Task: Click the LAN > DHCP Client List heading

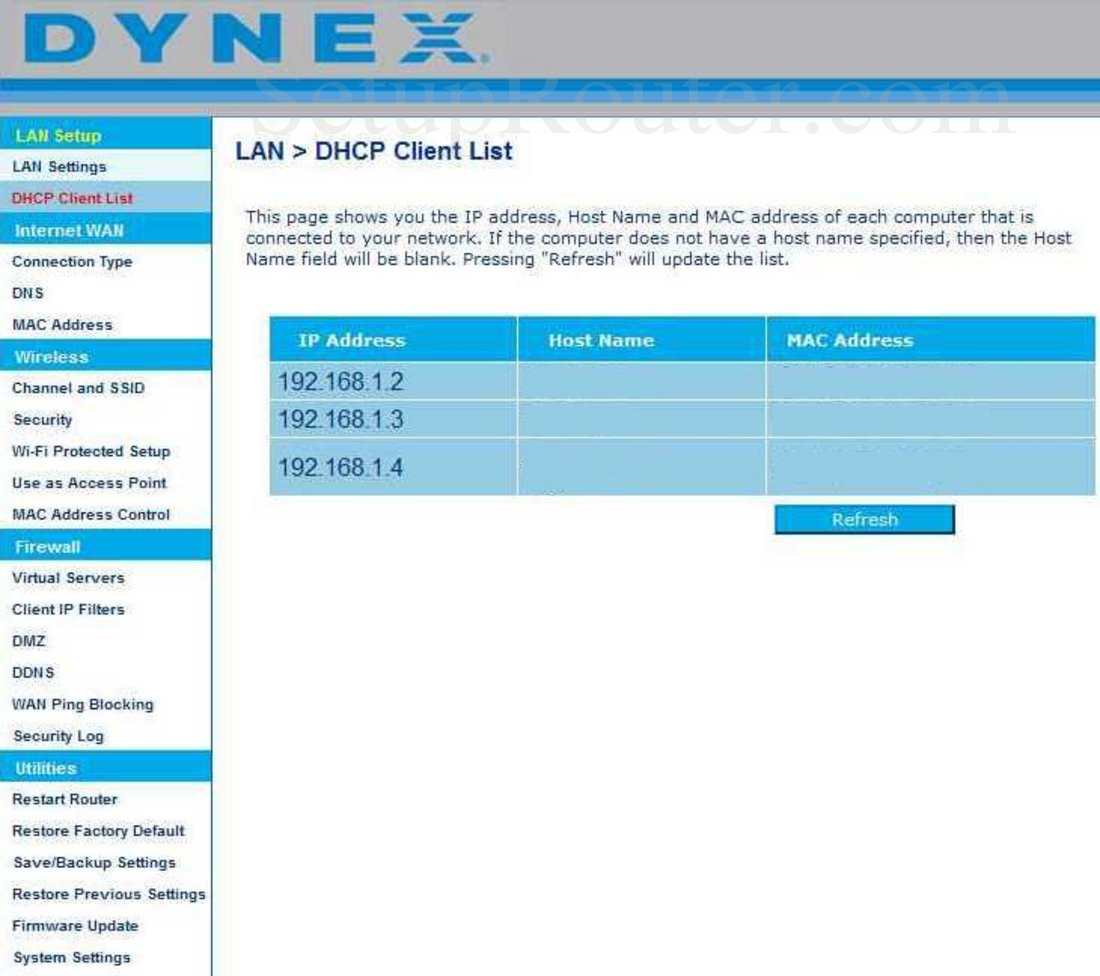Action: click(374, 151)
